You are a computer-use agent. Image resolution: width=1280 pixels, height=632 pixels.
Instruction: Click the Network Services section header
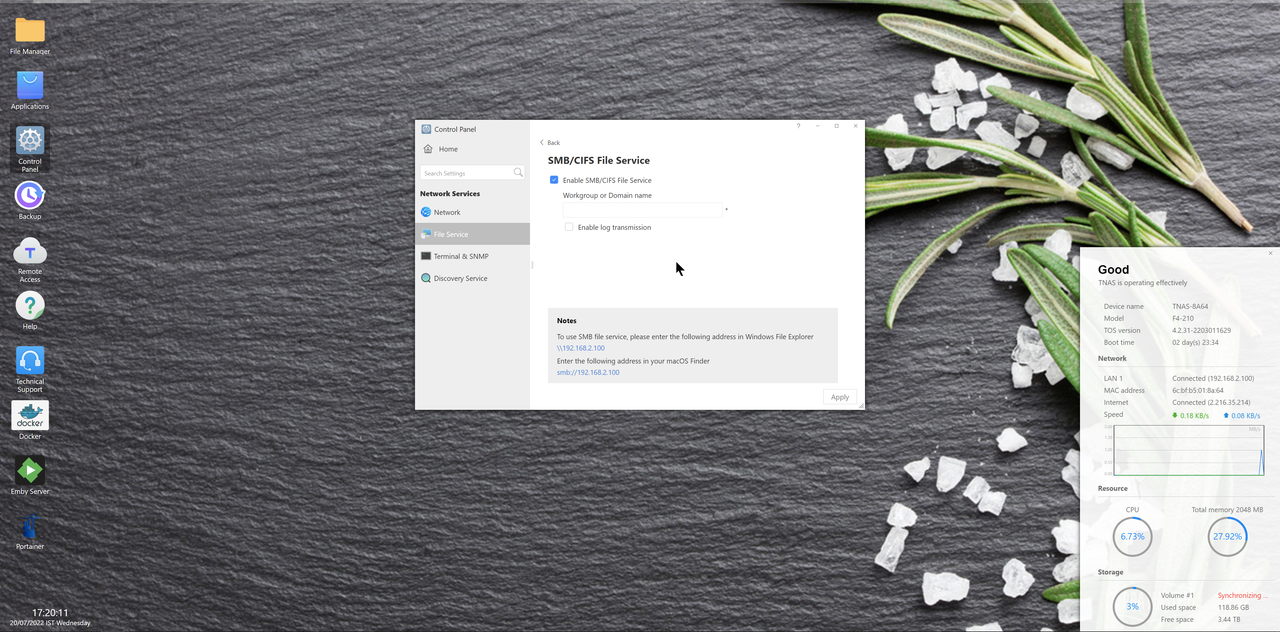(450, 193)
